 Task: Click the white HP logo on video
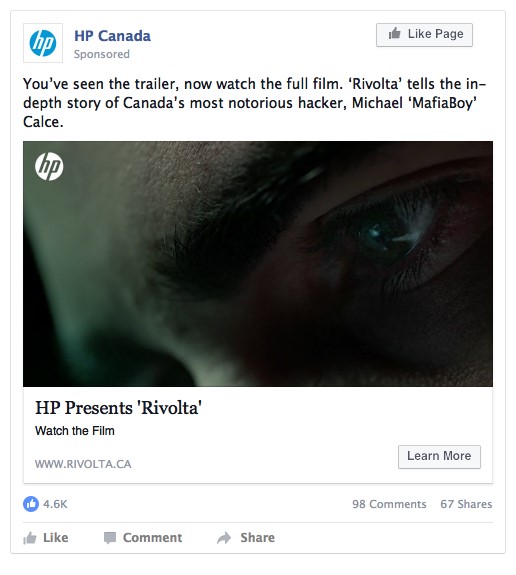pos(49,166)
